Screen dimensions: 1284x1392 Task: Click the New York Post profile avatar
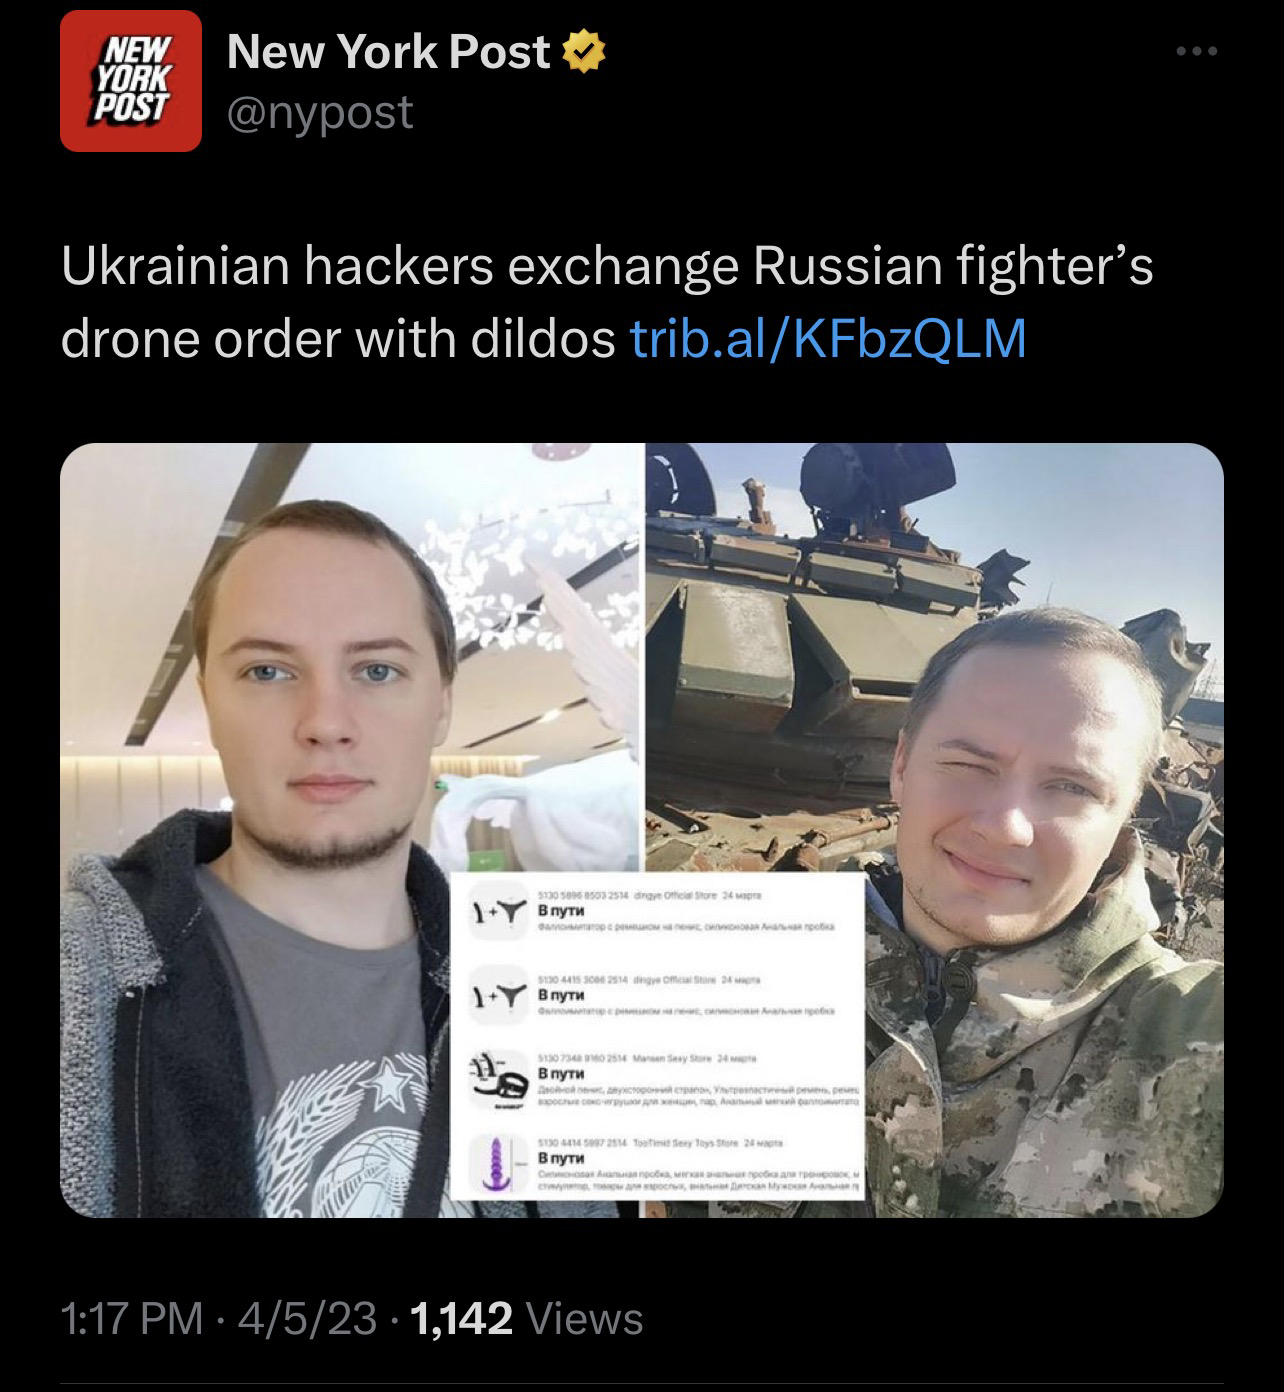click(130, 81)
